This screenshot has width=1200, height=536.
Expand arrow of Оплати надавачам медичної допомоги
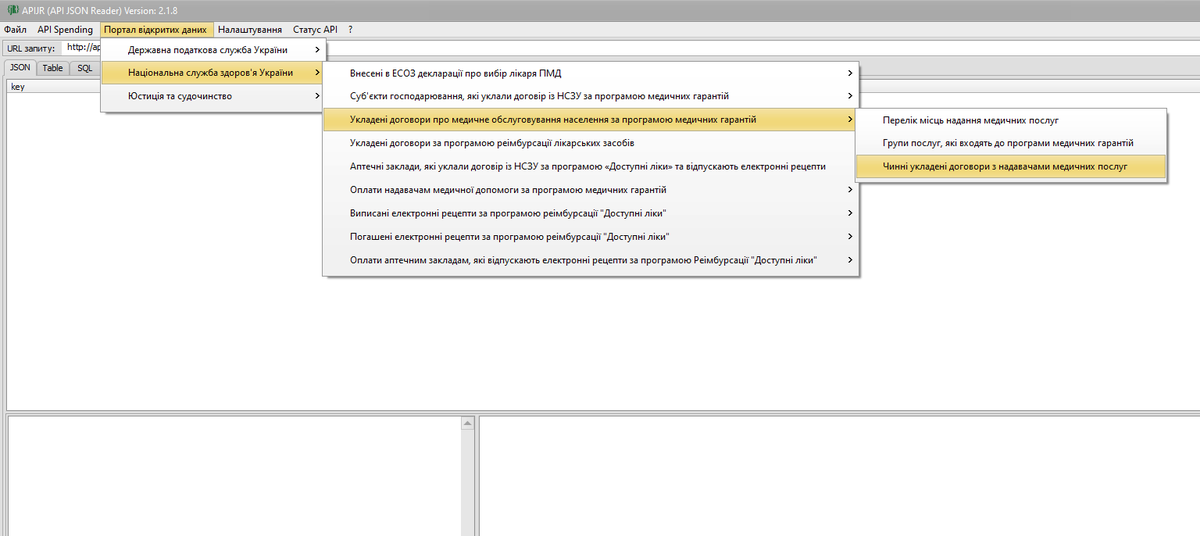click(x=849, y=190)
